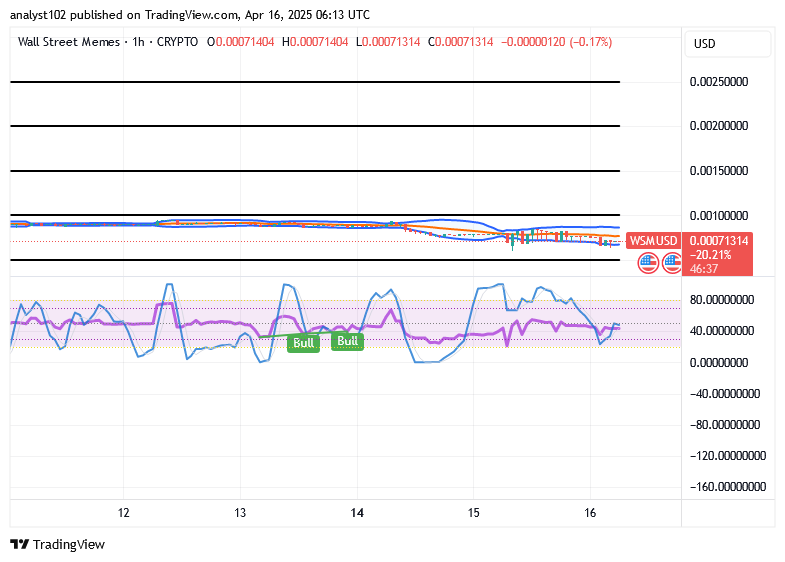
Task: Click the 0.00250000 price axis label
Action: pyautogui.click(x=719, y=82)
